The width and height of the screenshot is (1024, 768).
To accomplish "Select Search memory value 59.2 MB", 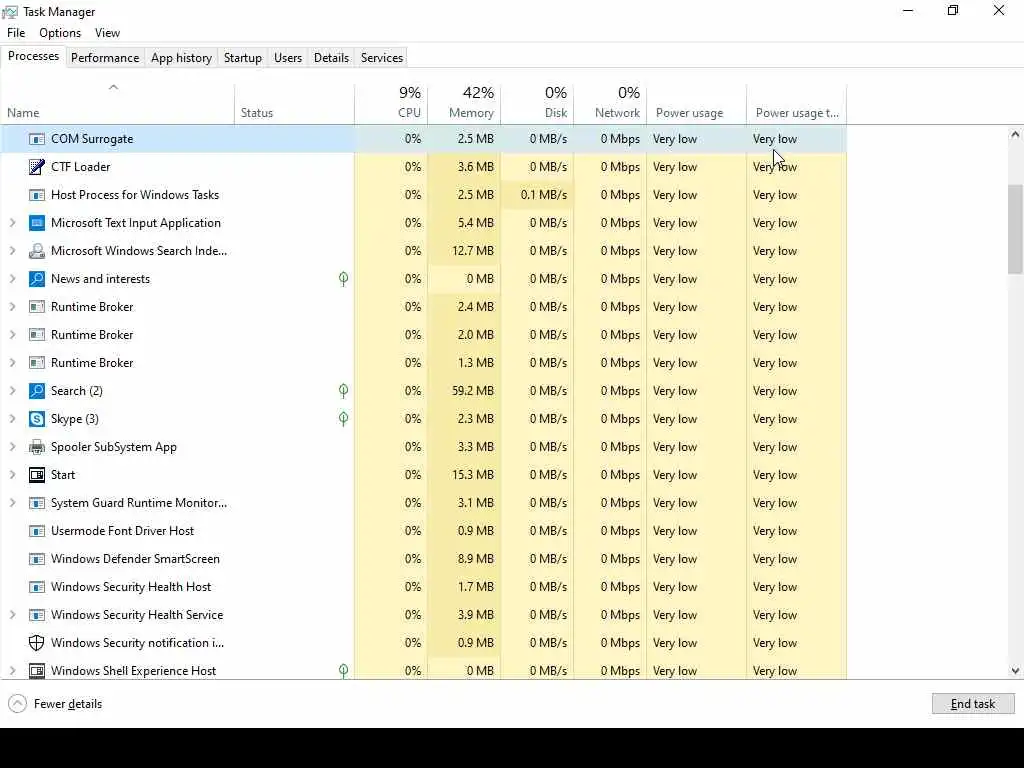I will click(x=473, y=391).
